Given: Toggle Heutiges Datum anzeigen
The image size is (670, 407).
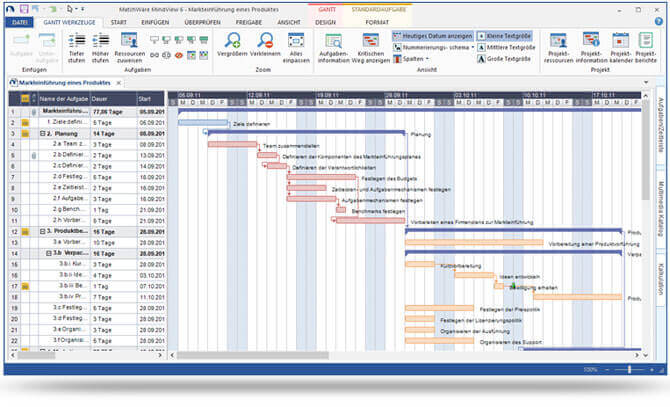Looking at the screenshot, I should pos(432,36).
